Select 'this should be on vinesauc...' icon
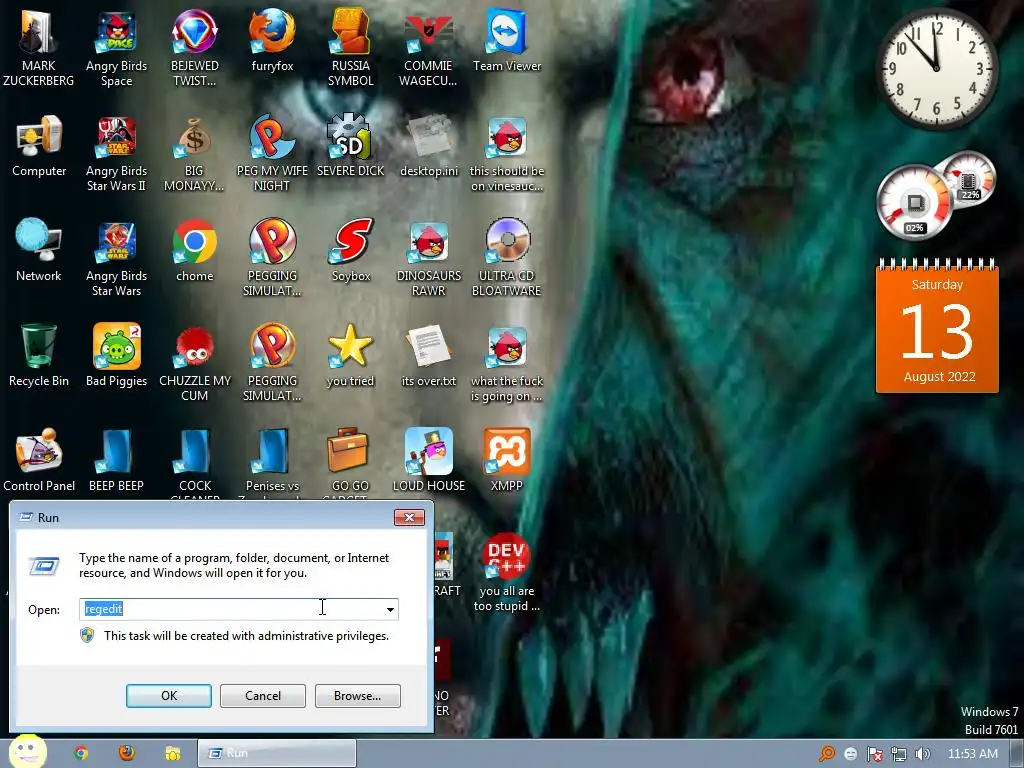The image size is (1024, 768). 507,153
